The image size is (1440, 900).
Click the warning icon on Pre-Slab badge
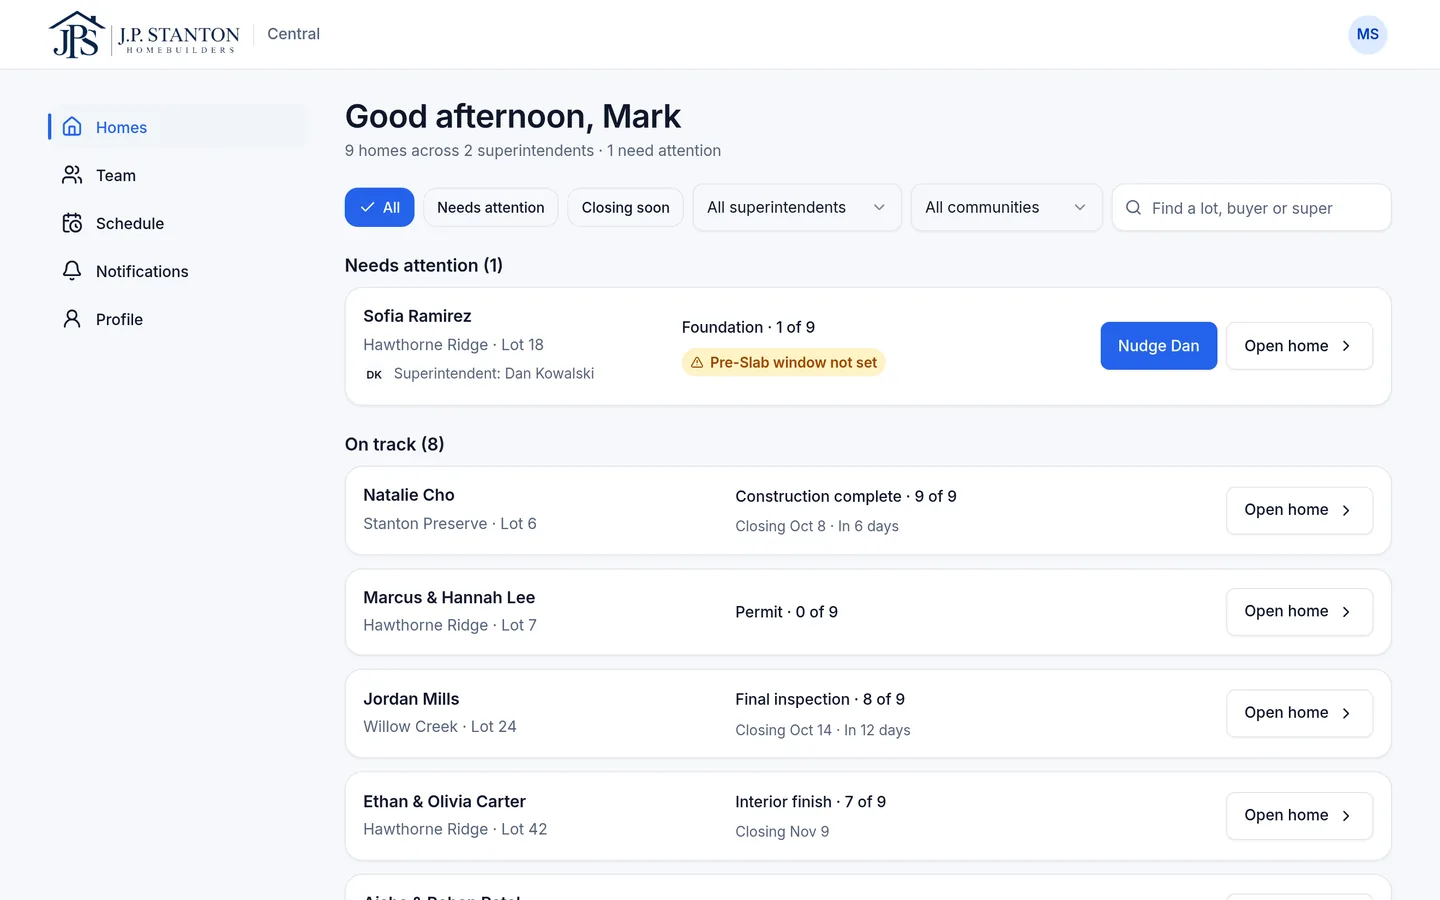697,363
